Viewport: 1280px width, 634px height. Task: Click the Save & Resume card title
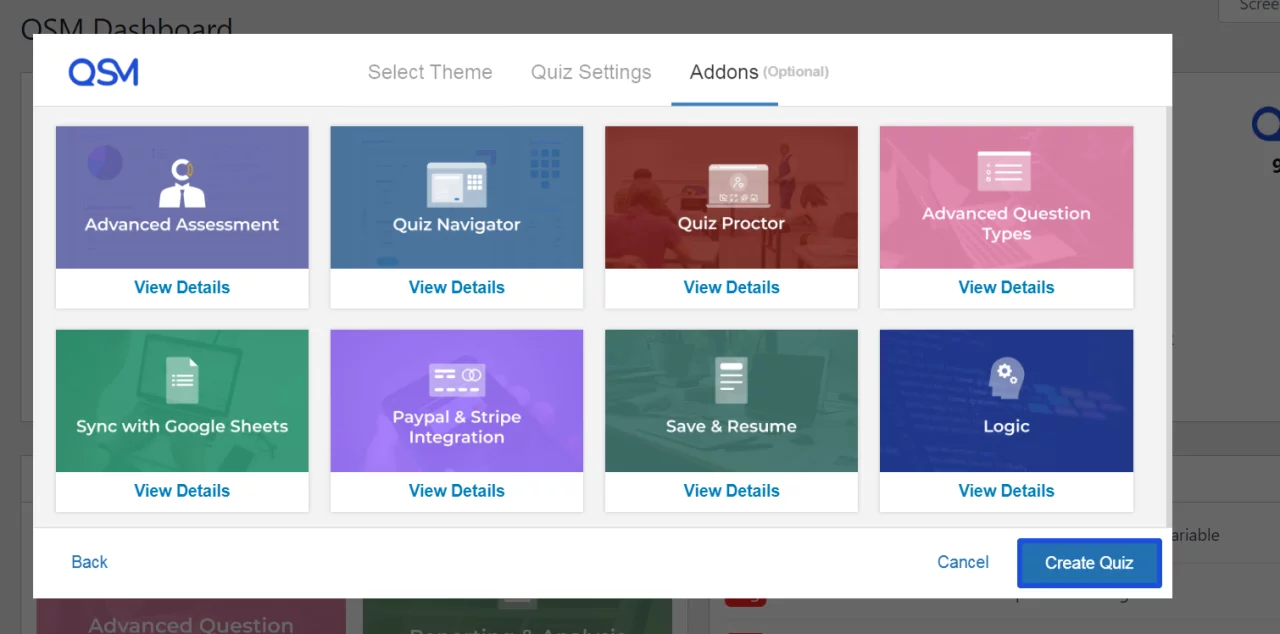point(731,426)
